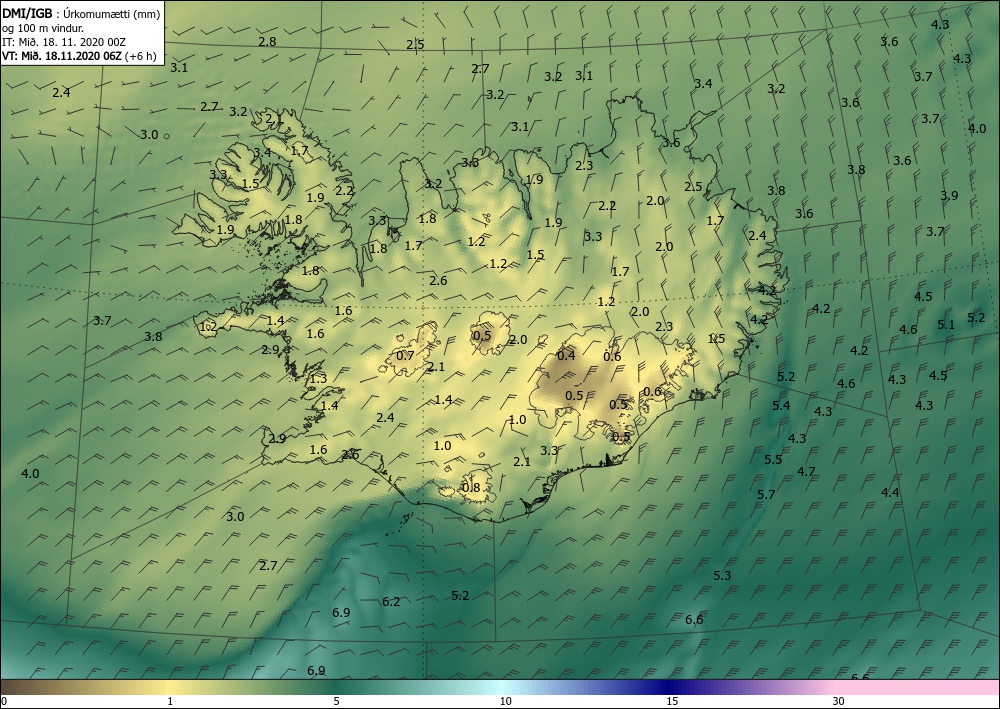Image resolution: width=1000 pixels, height=709 pixels.
Task: Click the glacier value '0.7'
Action: point(405,355)
